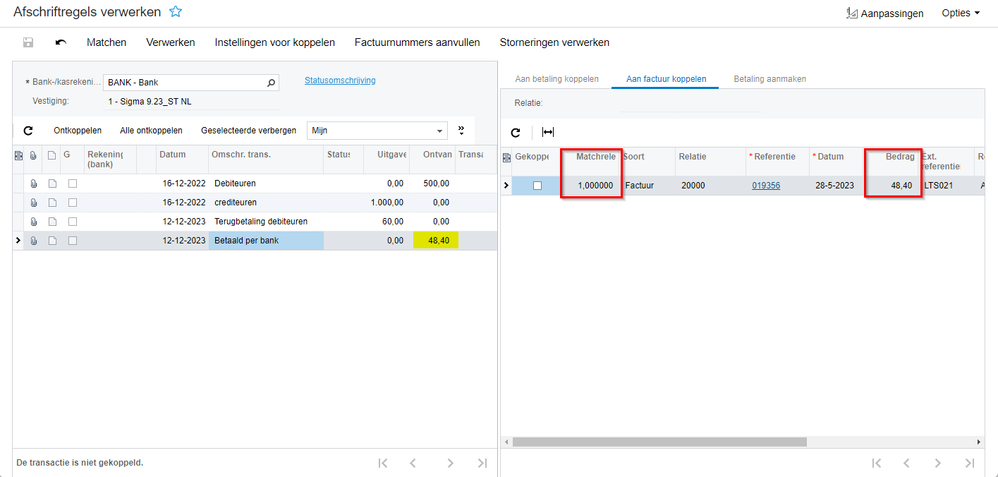Refresh the bank transactions grid on the left
Screen dimensions: 998x477
coord(28,131)
